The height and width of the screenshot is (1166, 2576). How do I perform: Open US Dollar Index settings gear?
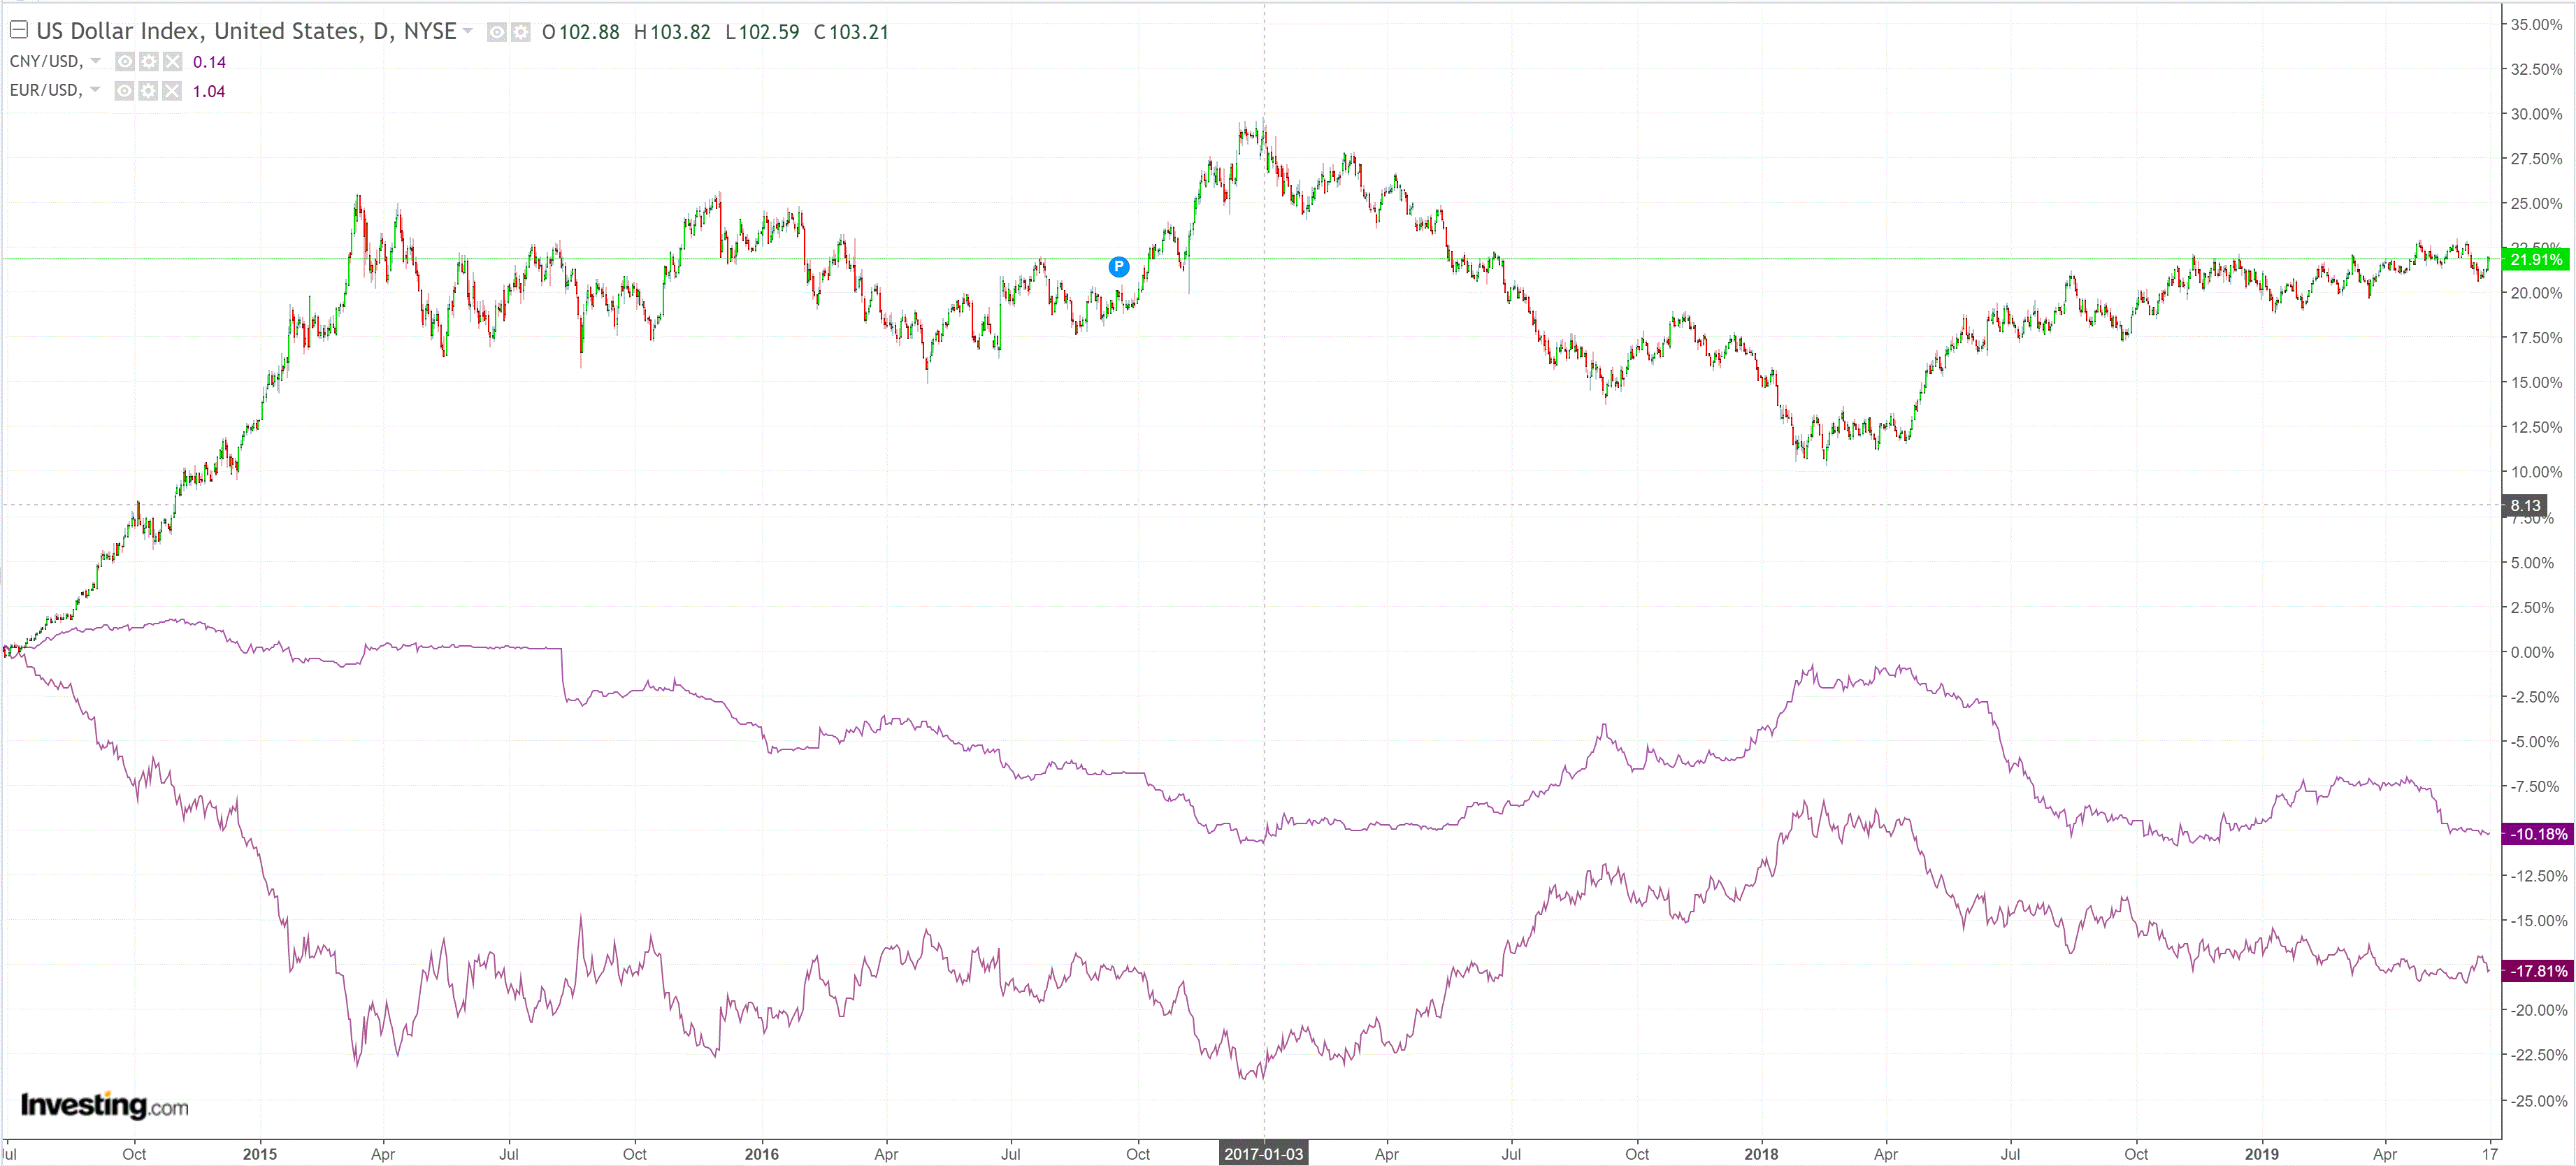[520, 32]
